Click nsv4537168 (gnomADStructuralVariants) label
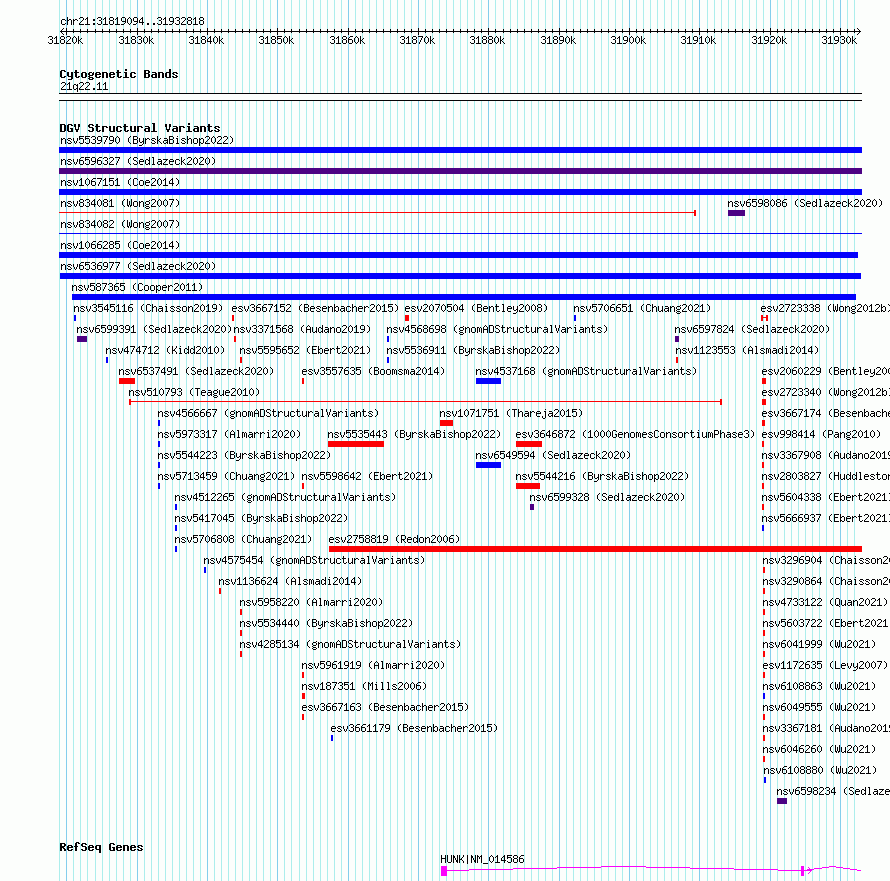The image size is (890, 881). click(x=586, y=371)
